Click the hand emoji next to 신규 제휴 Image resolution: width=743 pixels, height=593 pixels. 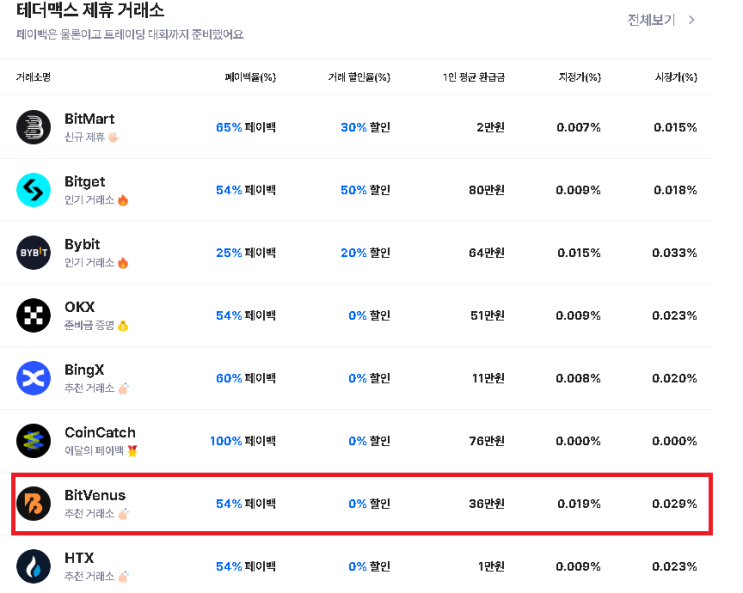tap(113, 137)
